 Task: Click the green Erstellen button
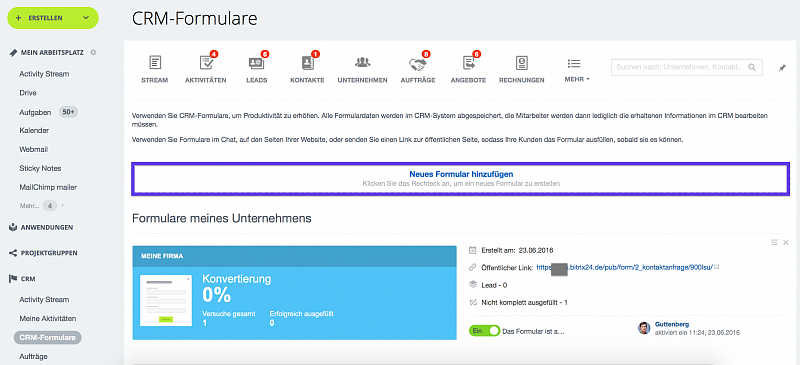point(53,18)
